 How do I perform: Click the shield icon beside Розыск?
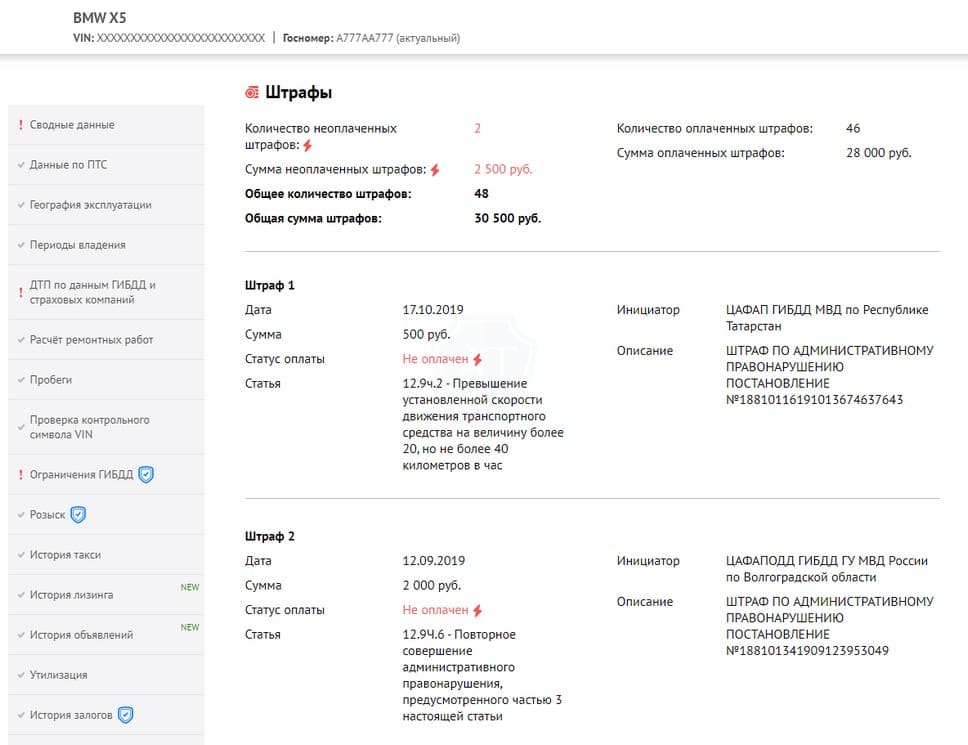click(78, 515)
